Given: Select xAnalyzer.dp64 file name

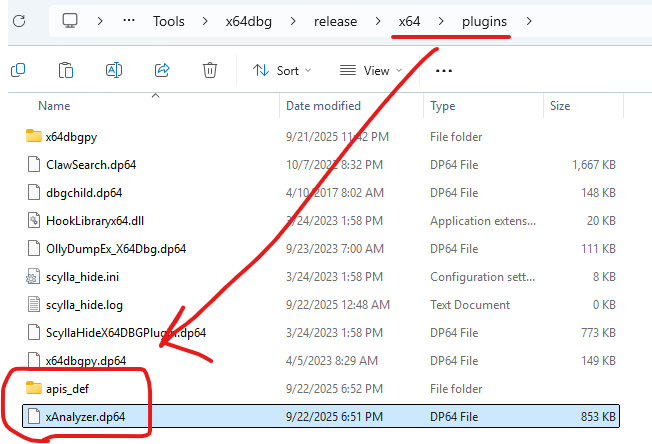Looking at the screenshot, I should click(x=85, y=417).
